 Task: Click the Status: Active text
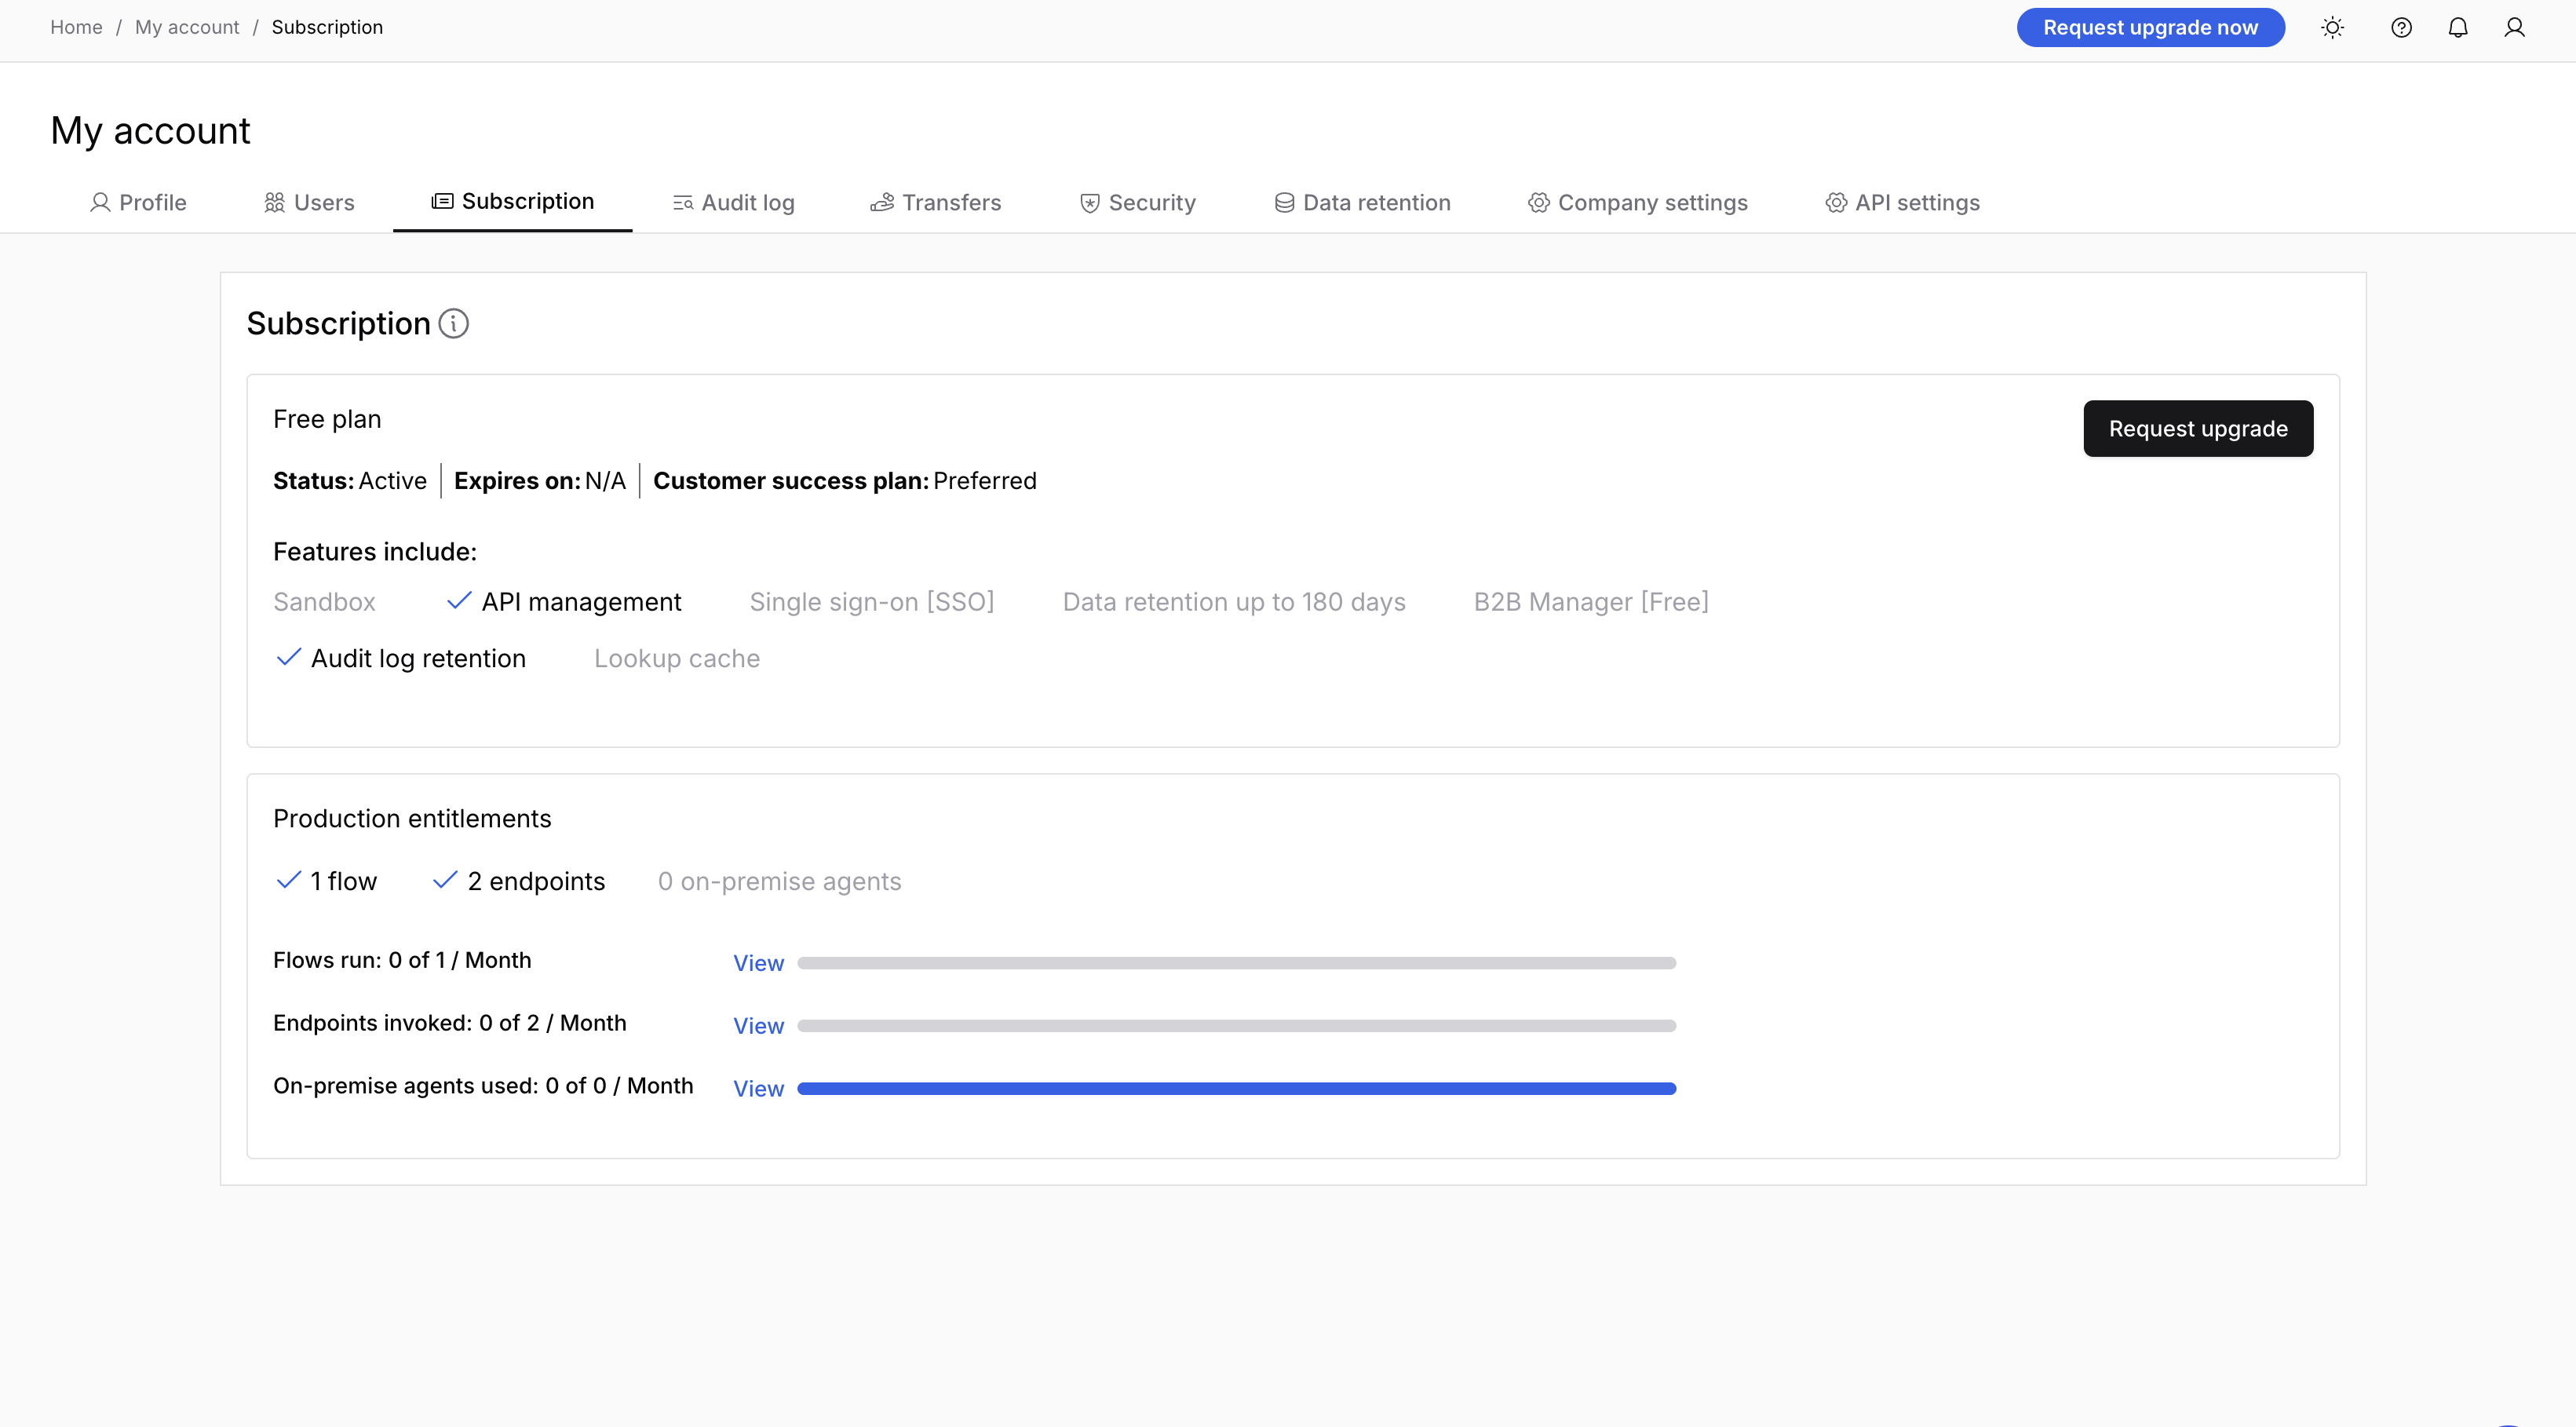(350, 481)
